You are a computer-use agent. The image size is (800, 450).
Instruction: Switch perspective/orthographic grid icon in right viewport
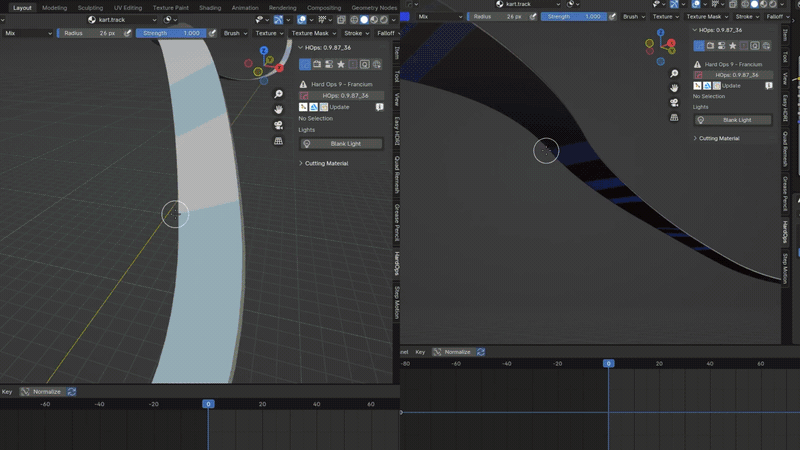(x=674, y=117)
